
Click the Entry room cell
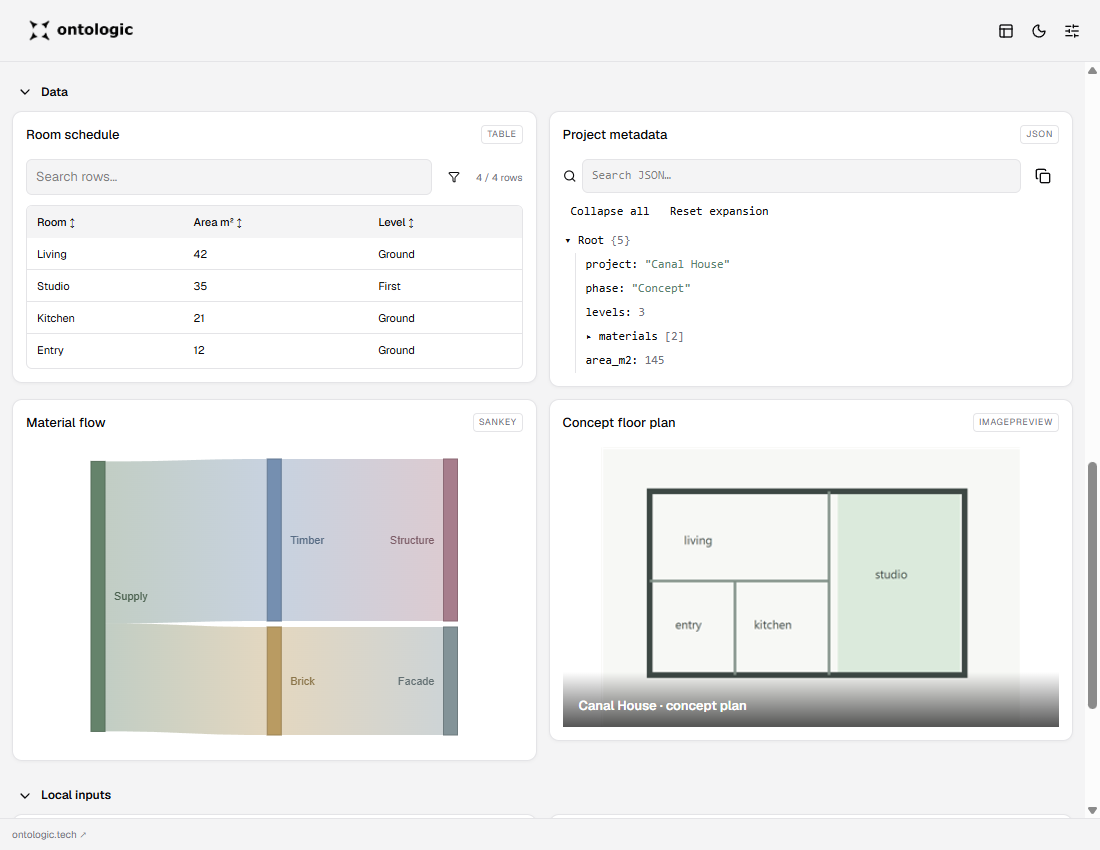(50, 350)
